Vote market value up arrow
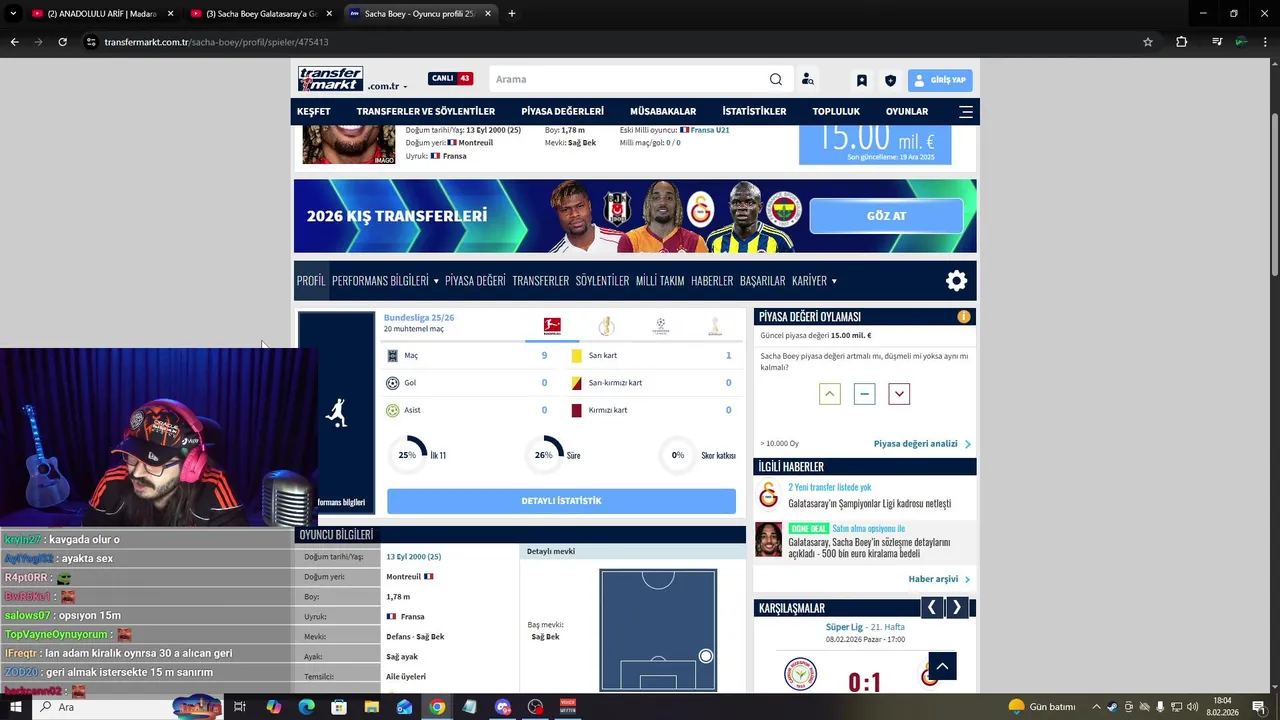 [x=830, y=394]
